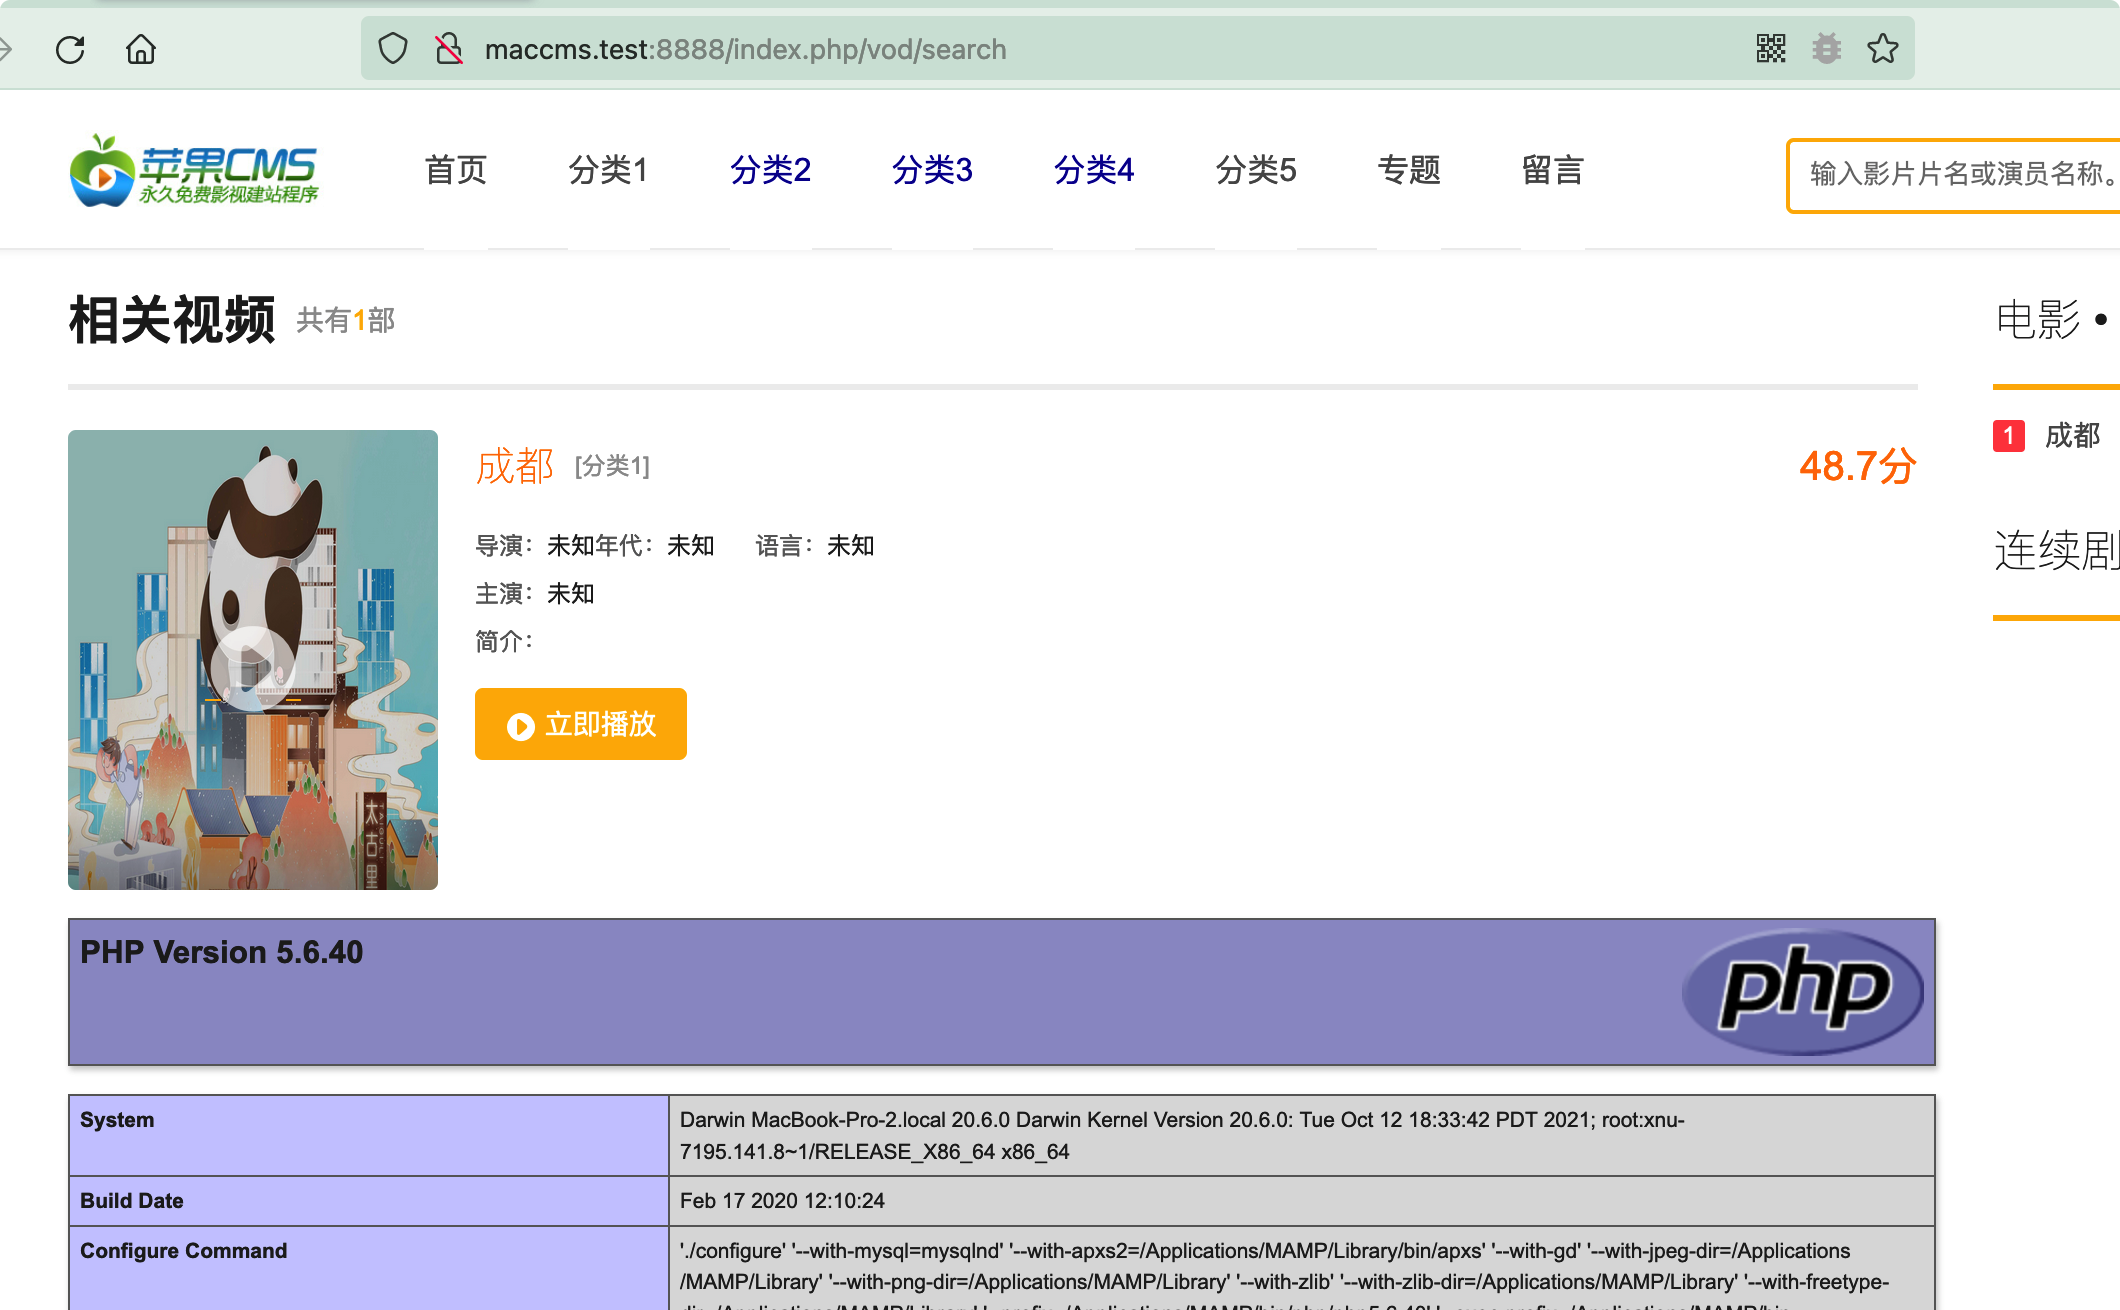Click the 苹果CMS logo
This screenshot has height=1310, width=2120.
coord(194,171)
